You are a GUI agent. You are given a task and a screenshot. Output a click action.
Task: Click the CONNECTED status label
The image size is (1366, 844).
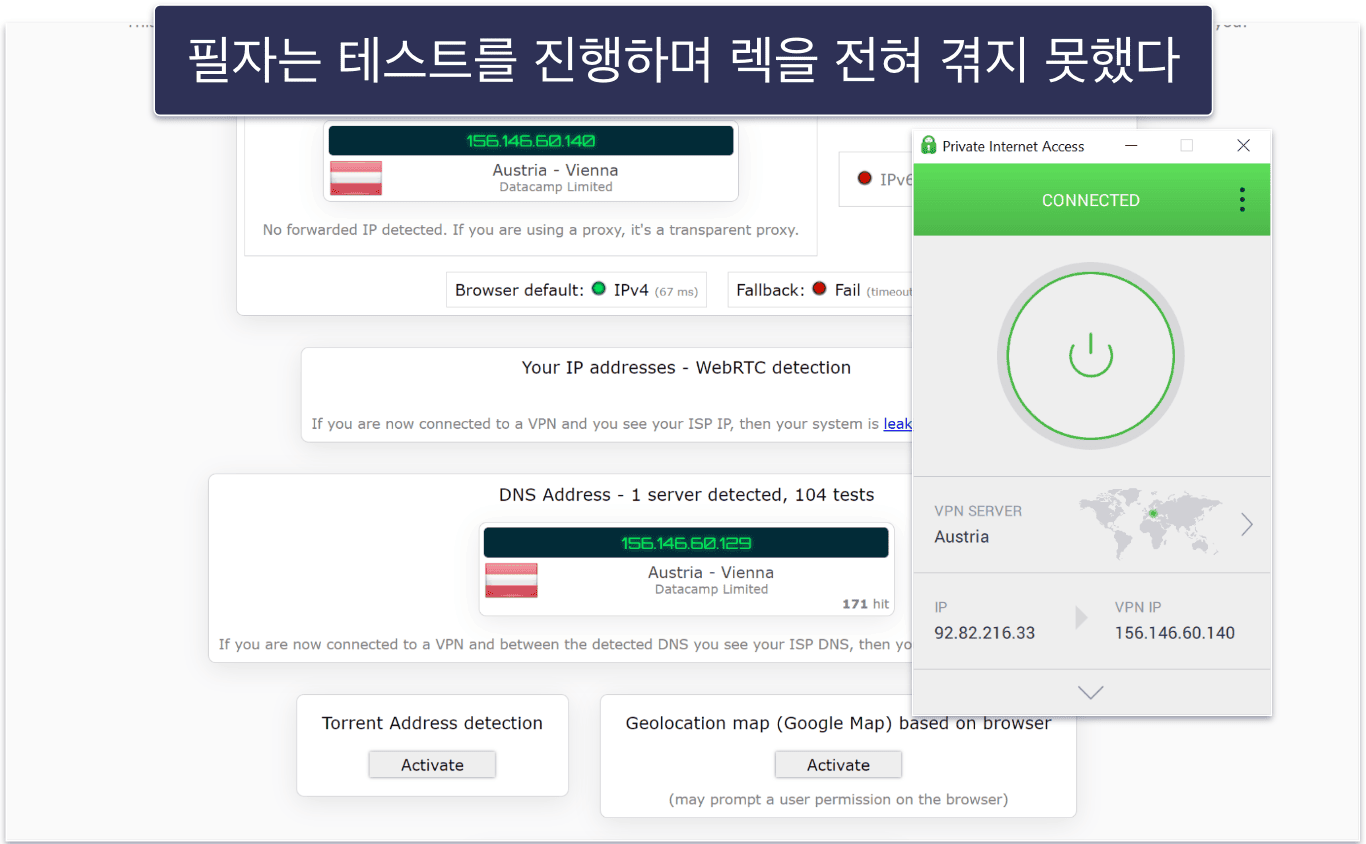[x=1091, y=200]
